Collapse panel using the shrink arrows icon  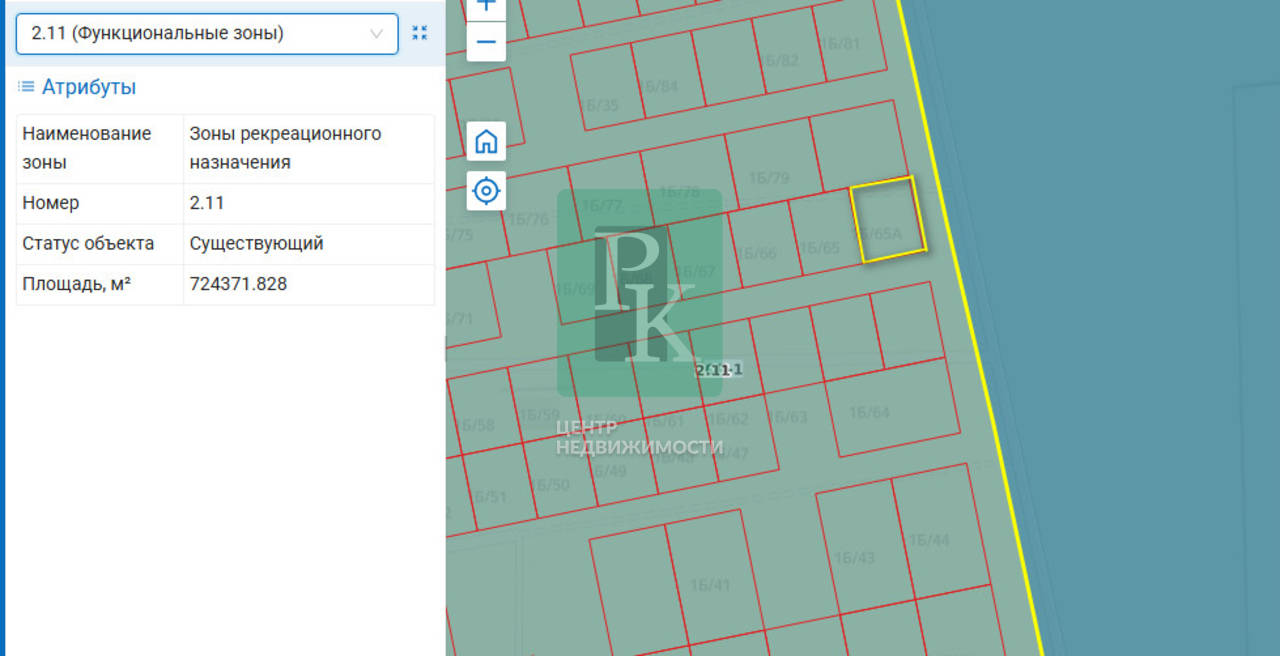coord(420,33)
